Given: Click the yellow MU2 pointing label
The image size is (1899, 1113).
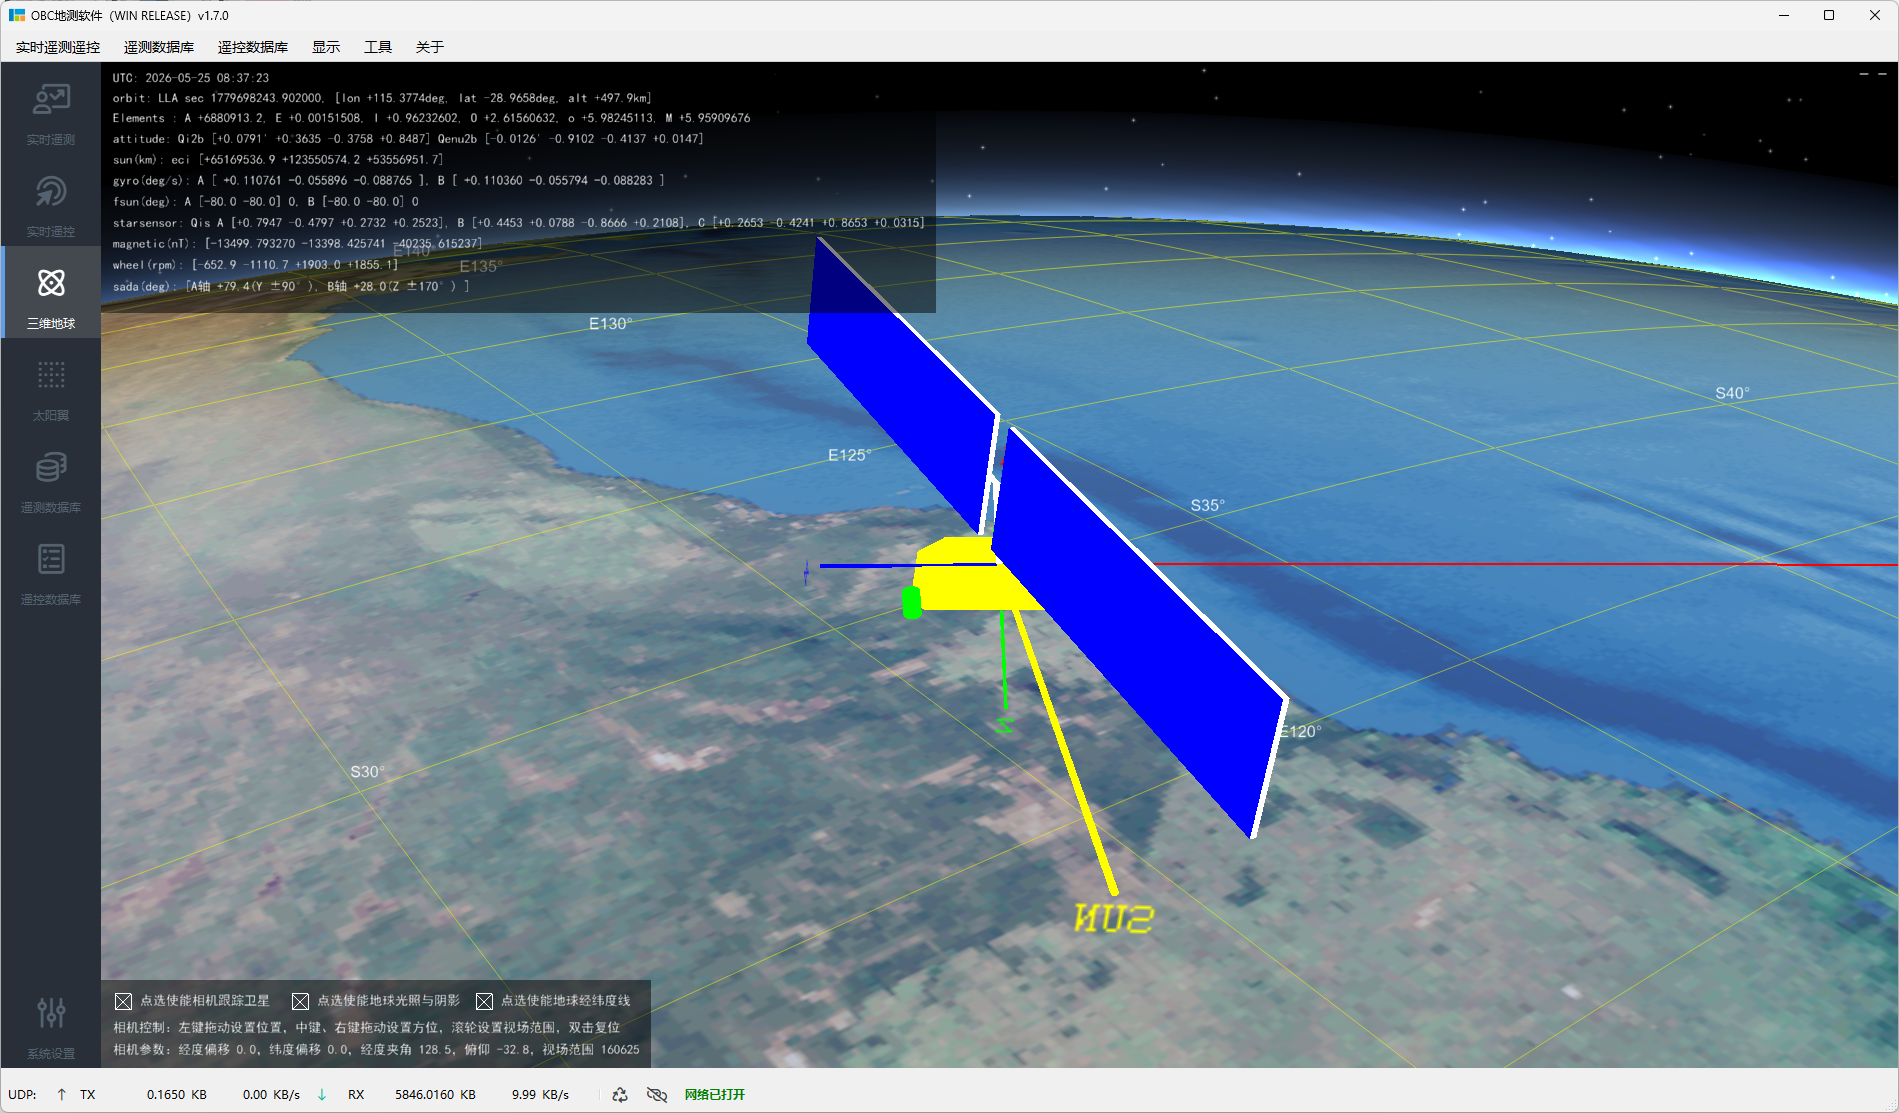Looking at the screenshot, I should 1113,918.
